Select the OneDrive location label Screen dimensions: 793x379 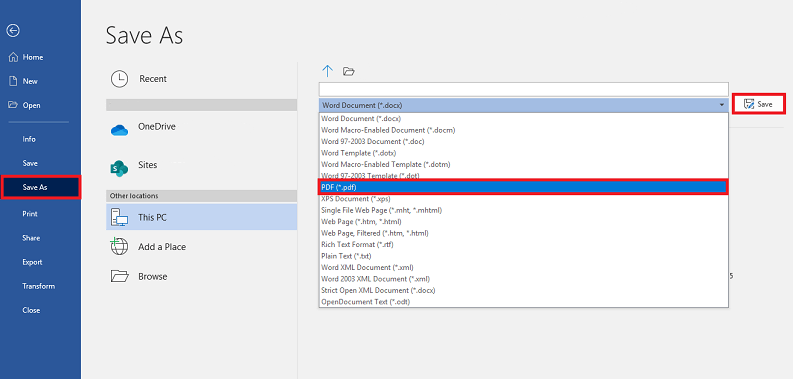(x=157, y=127)
